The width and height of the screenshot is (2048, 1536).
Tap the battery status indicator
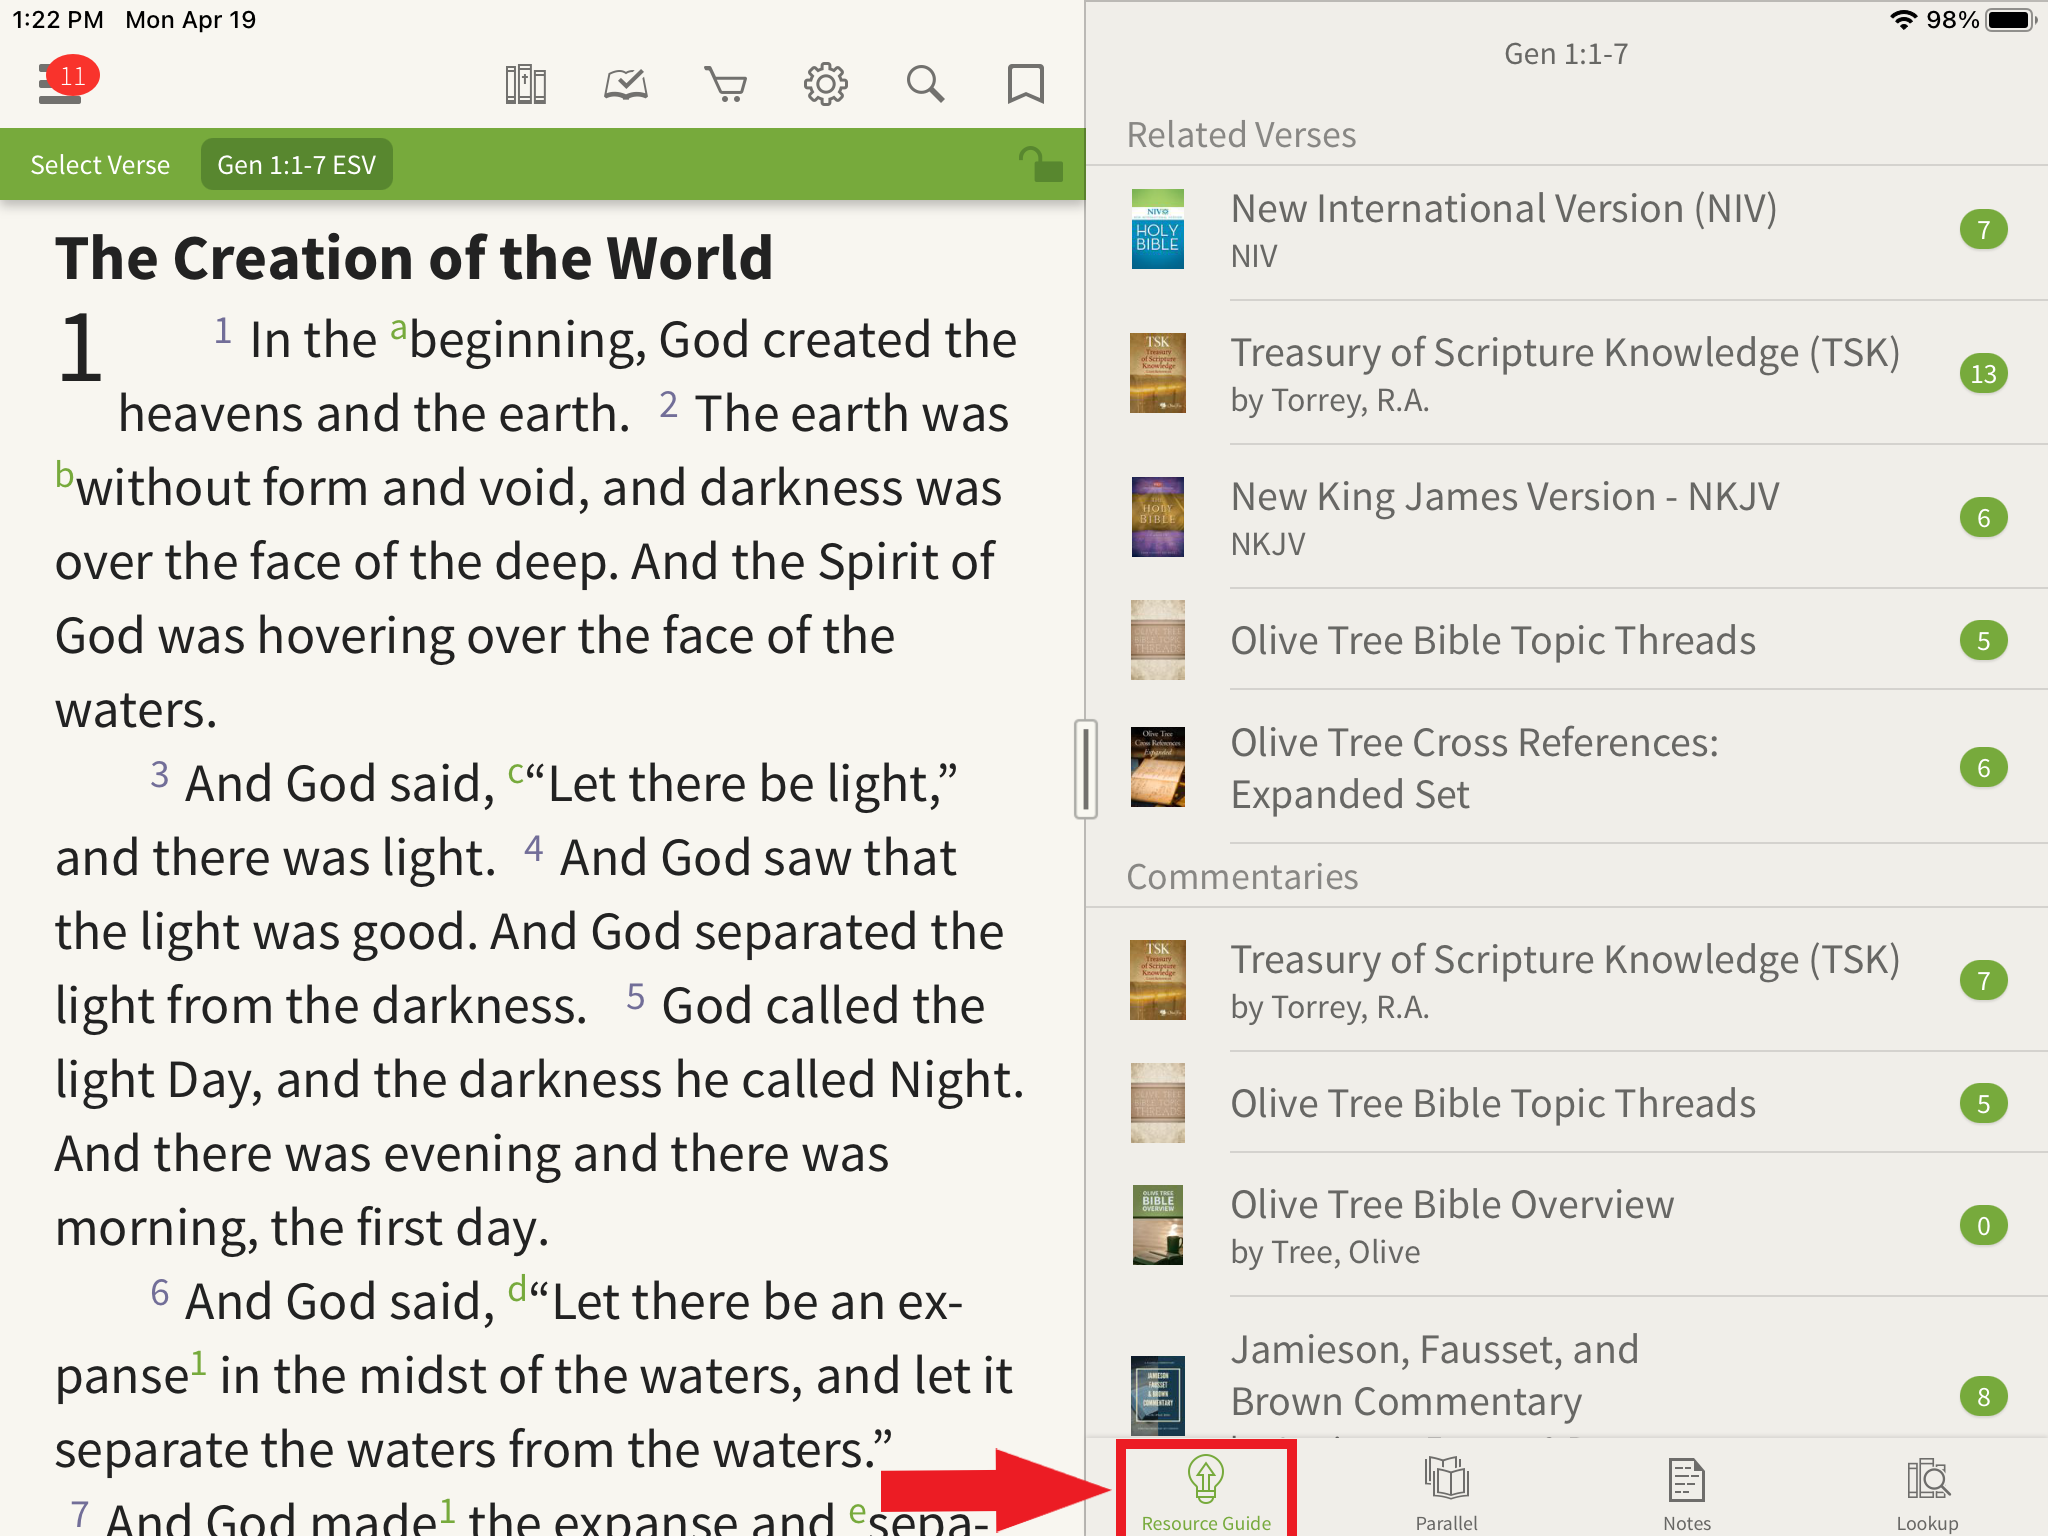(2011, 20)
